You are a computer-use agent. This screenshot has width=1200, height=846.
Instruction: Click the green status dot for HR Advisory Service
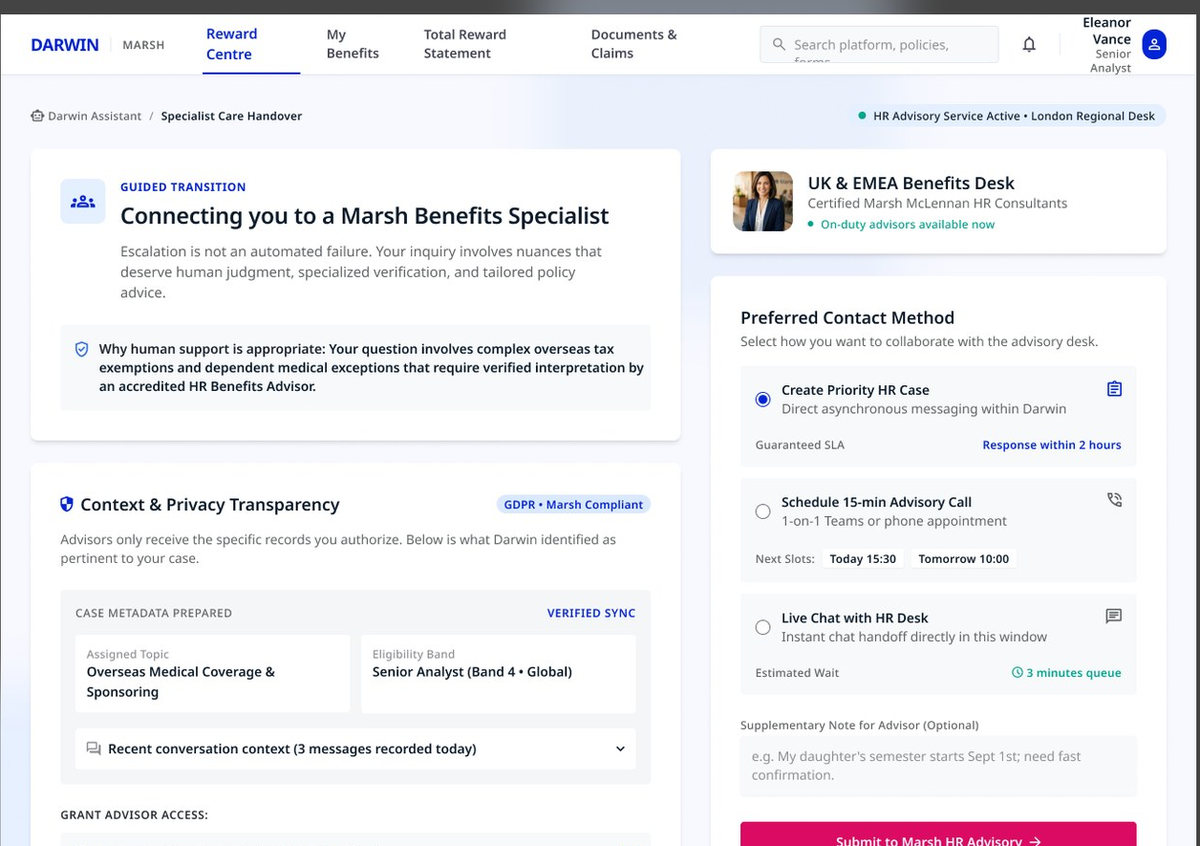tap(862, 116)
